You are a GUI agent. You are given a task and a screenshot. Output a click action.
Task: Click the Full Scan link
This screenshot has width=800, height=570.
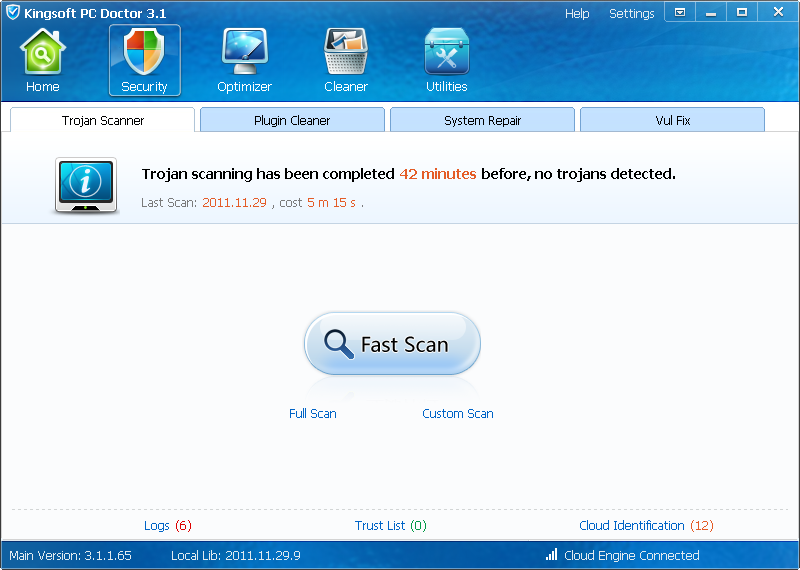pyautogui.click(x=313, y=413)
